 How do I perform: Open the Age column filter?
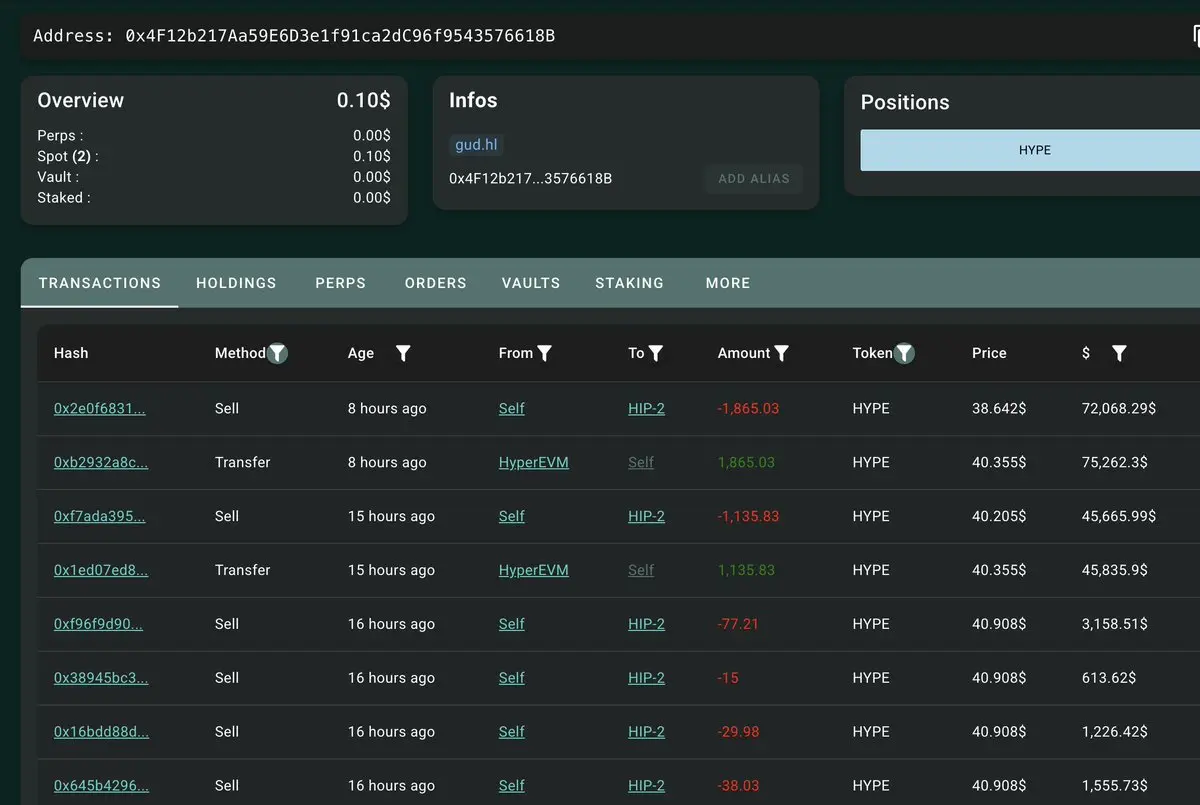[403, 353]
